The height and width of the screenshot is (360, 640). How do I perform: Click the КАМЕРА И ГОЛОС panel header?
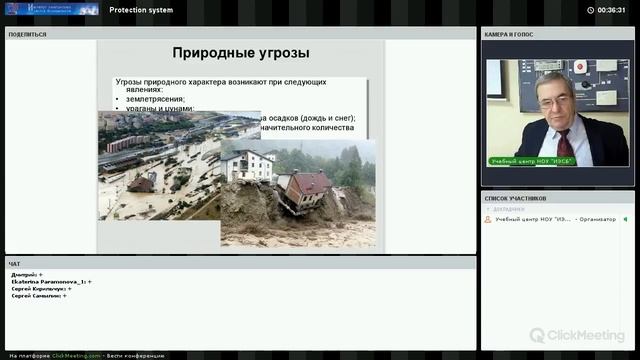558,34
